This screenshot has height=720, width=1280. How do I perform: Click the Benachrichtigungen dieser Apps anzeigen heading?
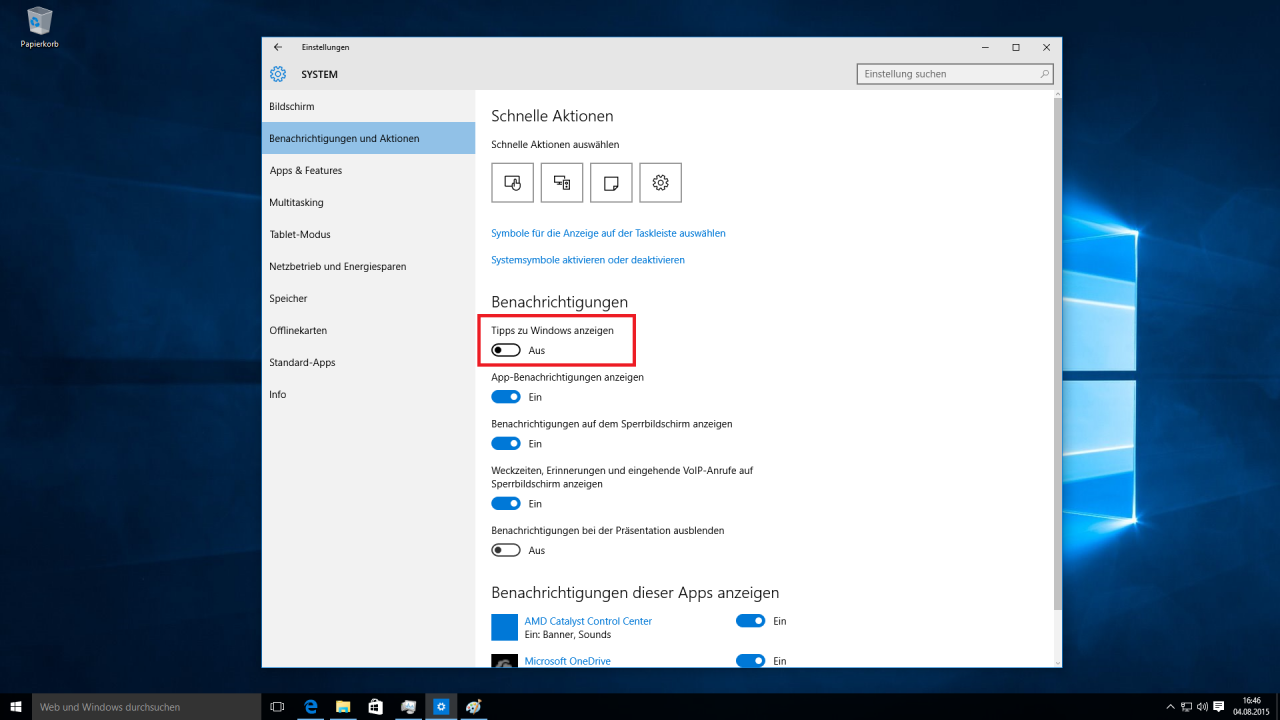[635, 592]
